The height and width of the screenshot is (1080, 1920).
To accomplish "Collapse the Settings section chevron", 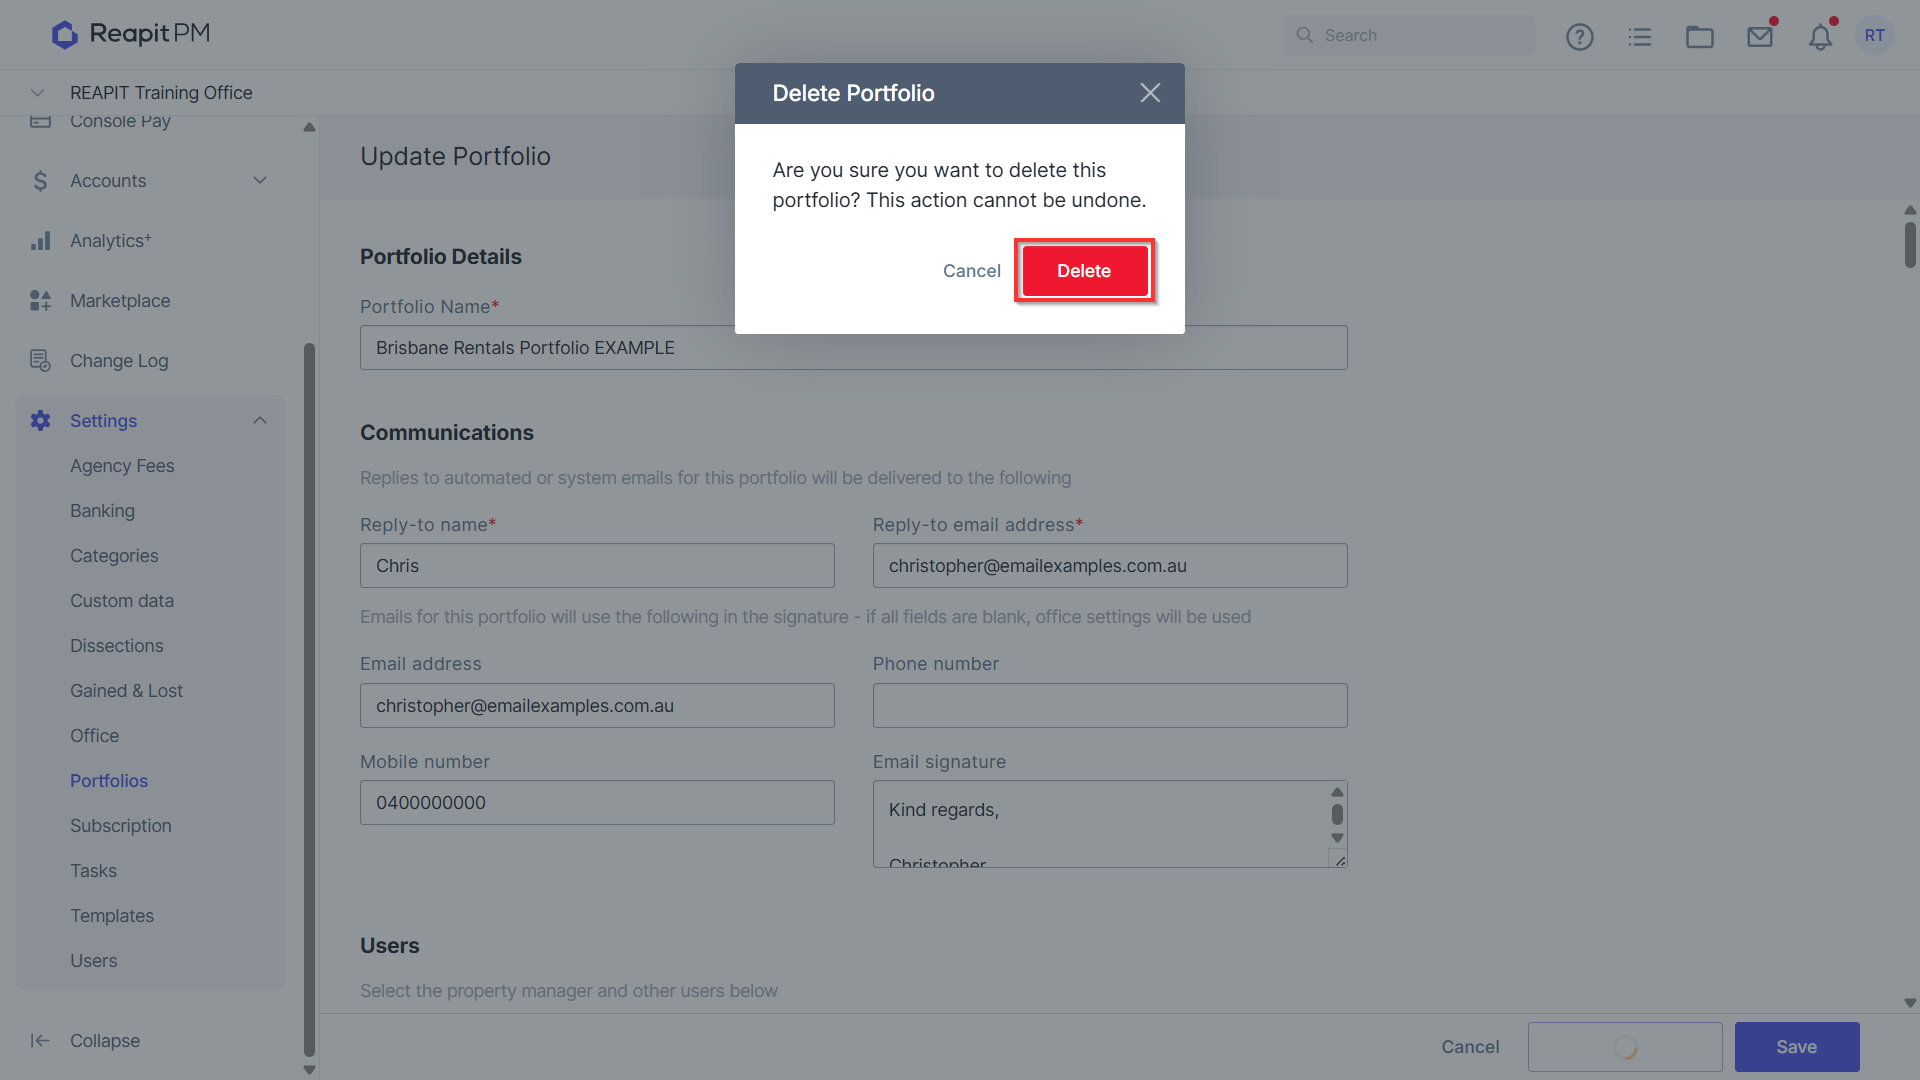I will [x=260, y=421].
